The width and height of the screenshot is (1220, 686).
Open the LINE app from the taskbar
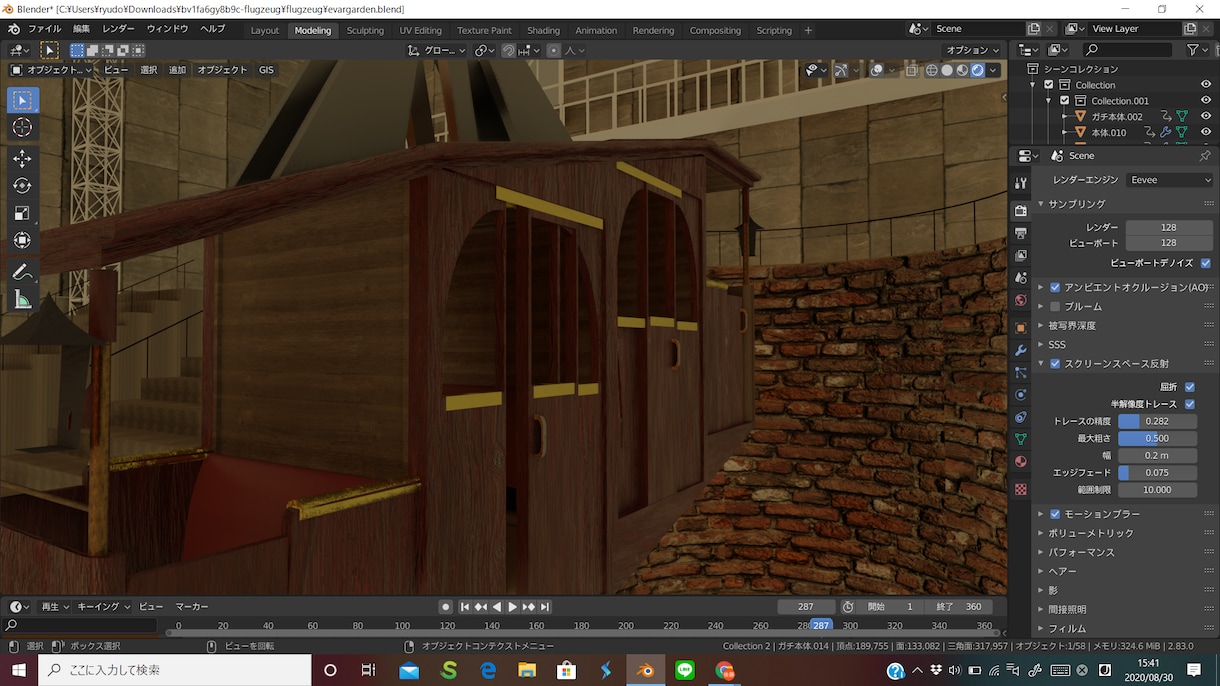[x=685, y=670]
